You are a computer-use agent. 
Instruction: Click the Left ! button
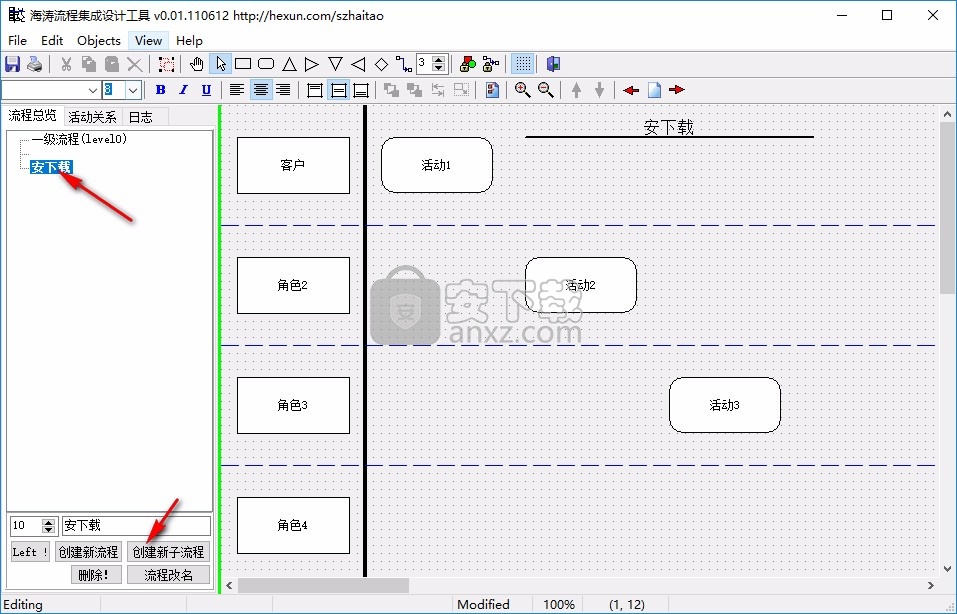point(30,552)
